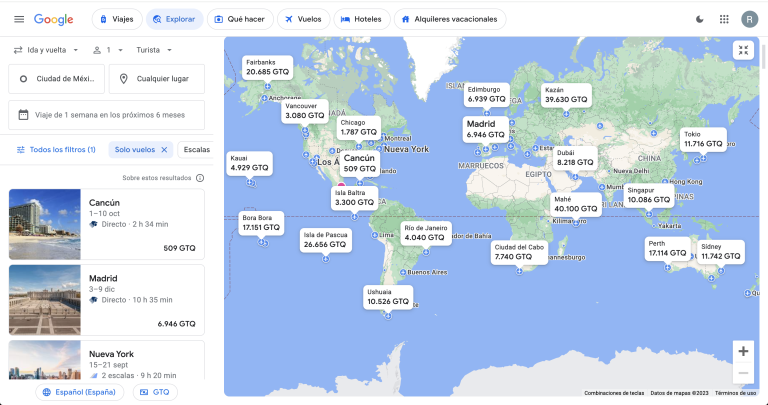Expand the passenger count dropdown
The height and width of the screenshot is (405, 768).
(102, 49)
